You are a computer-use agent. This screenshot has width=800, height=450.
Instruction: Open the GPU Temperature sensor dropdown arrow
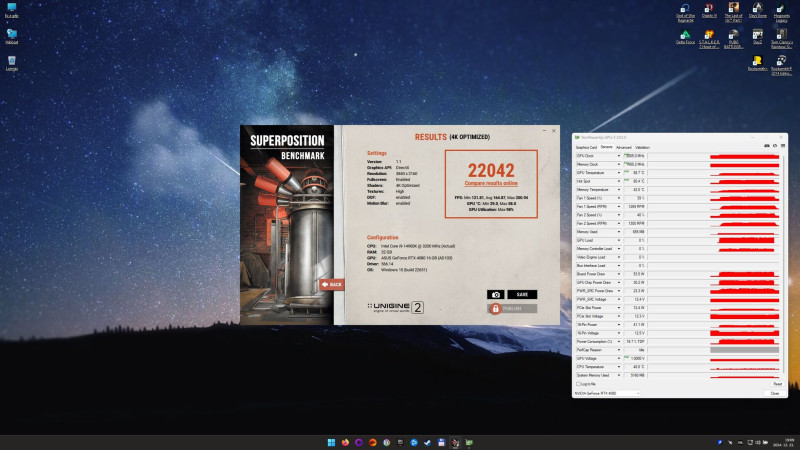tap(619, 173)
